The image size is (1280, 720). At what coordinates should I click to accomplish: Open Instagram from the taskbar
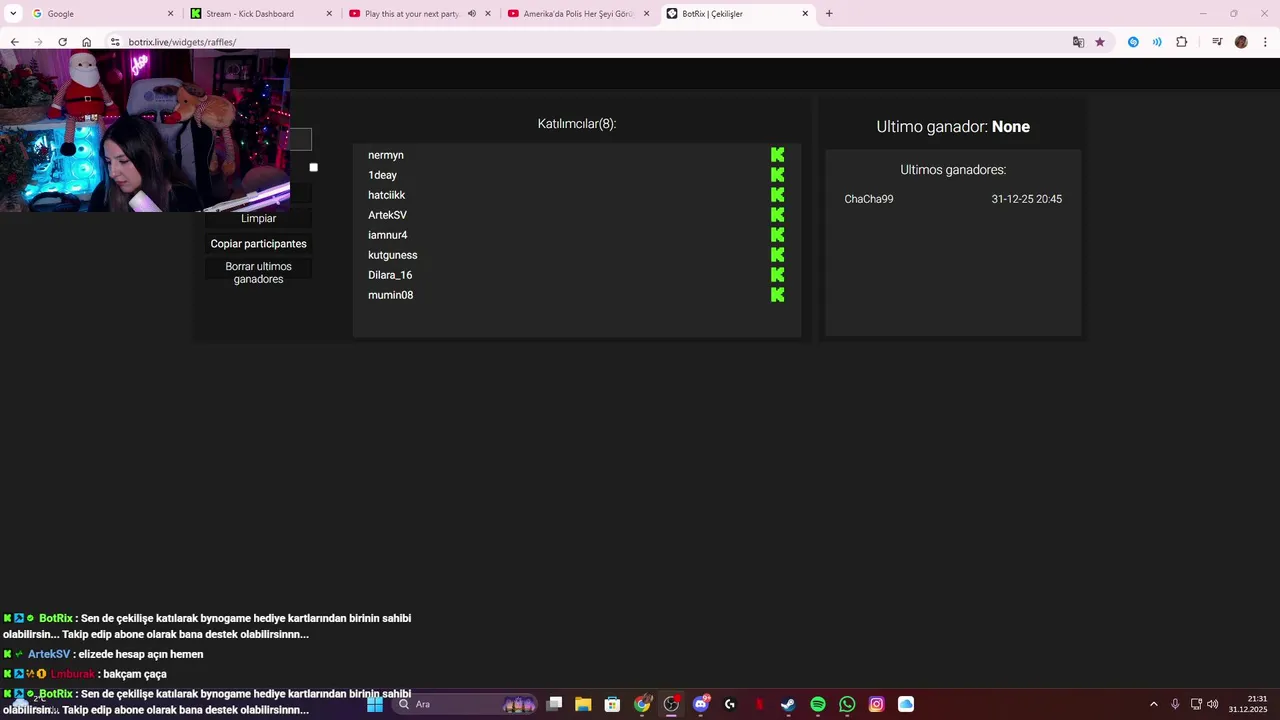[x=877, y=704]
